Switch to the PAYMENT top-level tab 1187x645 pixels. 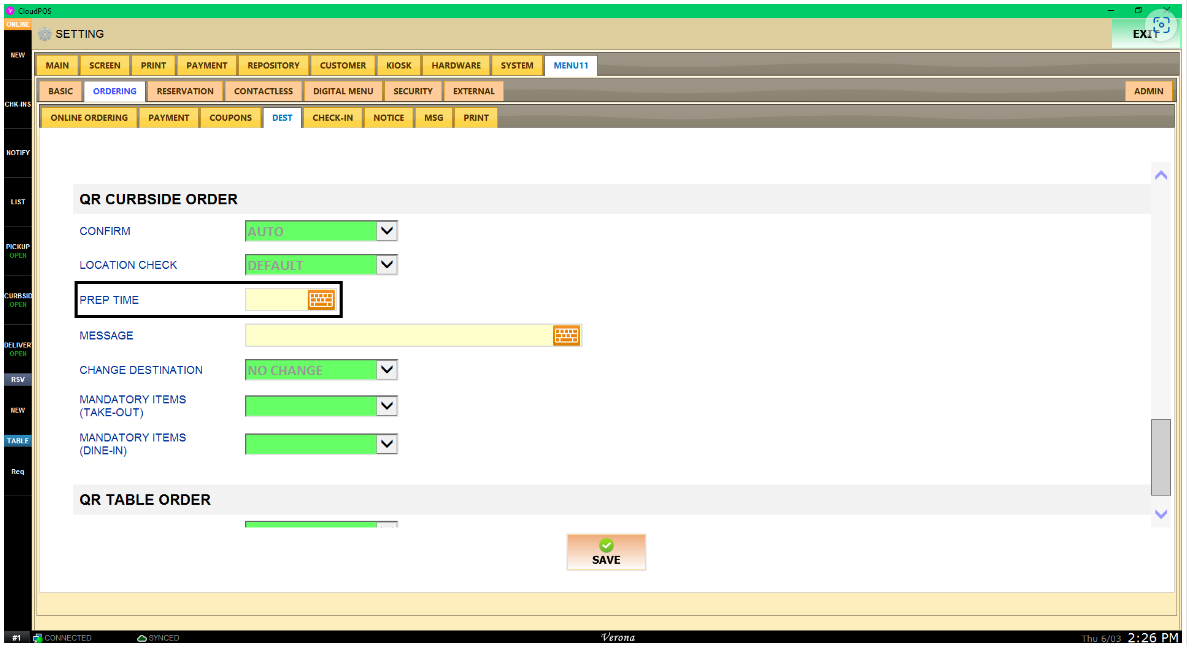click(207, 66)
